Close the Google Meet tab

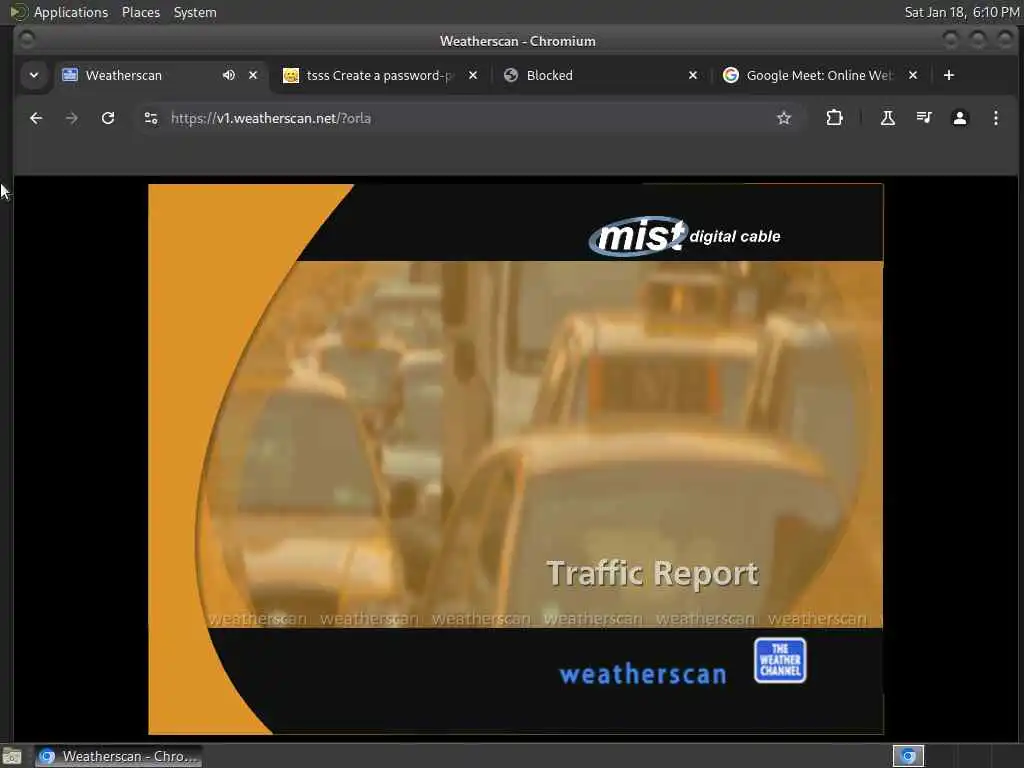[913, 75]
